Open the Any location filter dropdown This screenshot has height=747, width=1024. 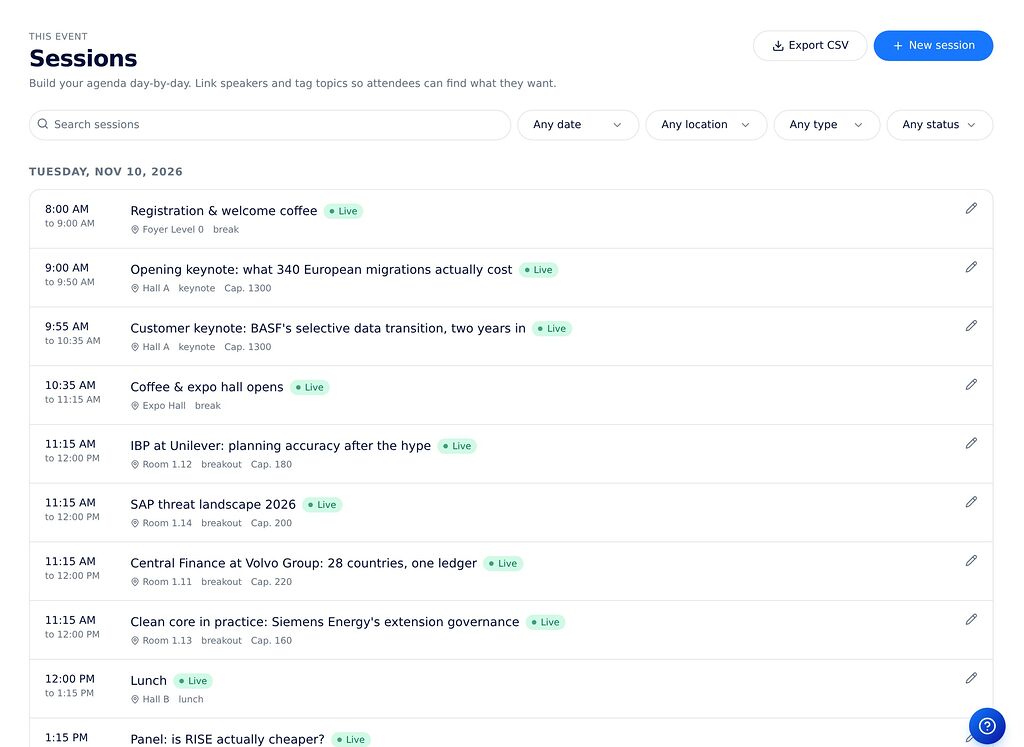tap(706, 125)
